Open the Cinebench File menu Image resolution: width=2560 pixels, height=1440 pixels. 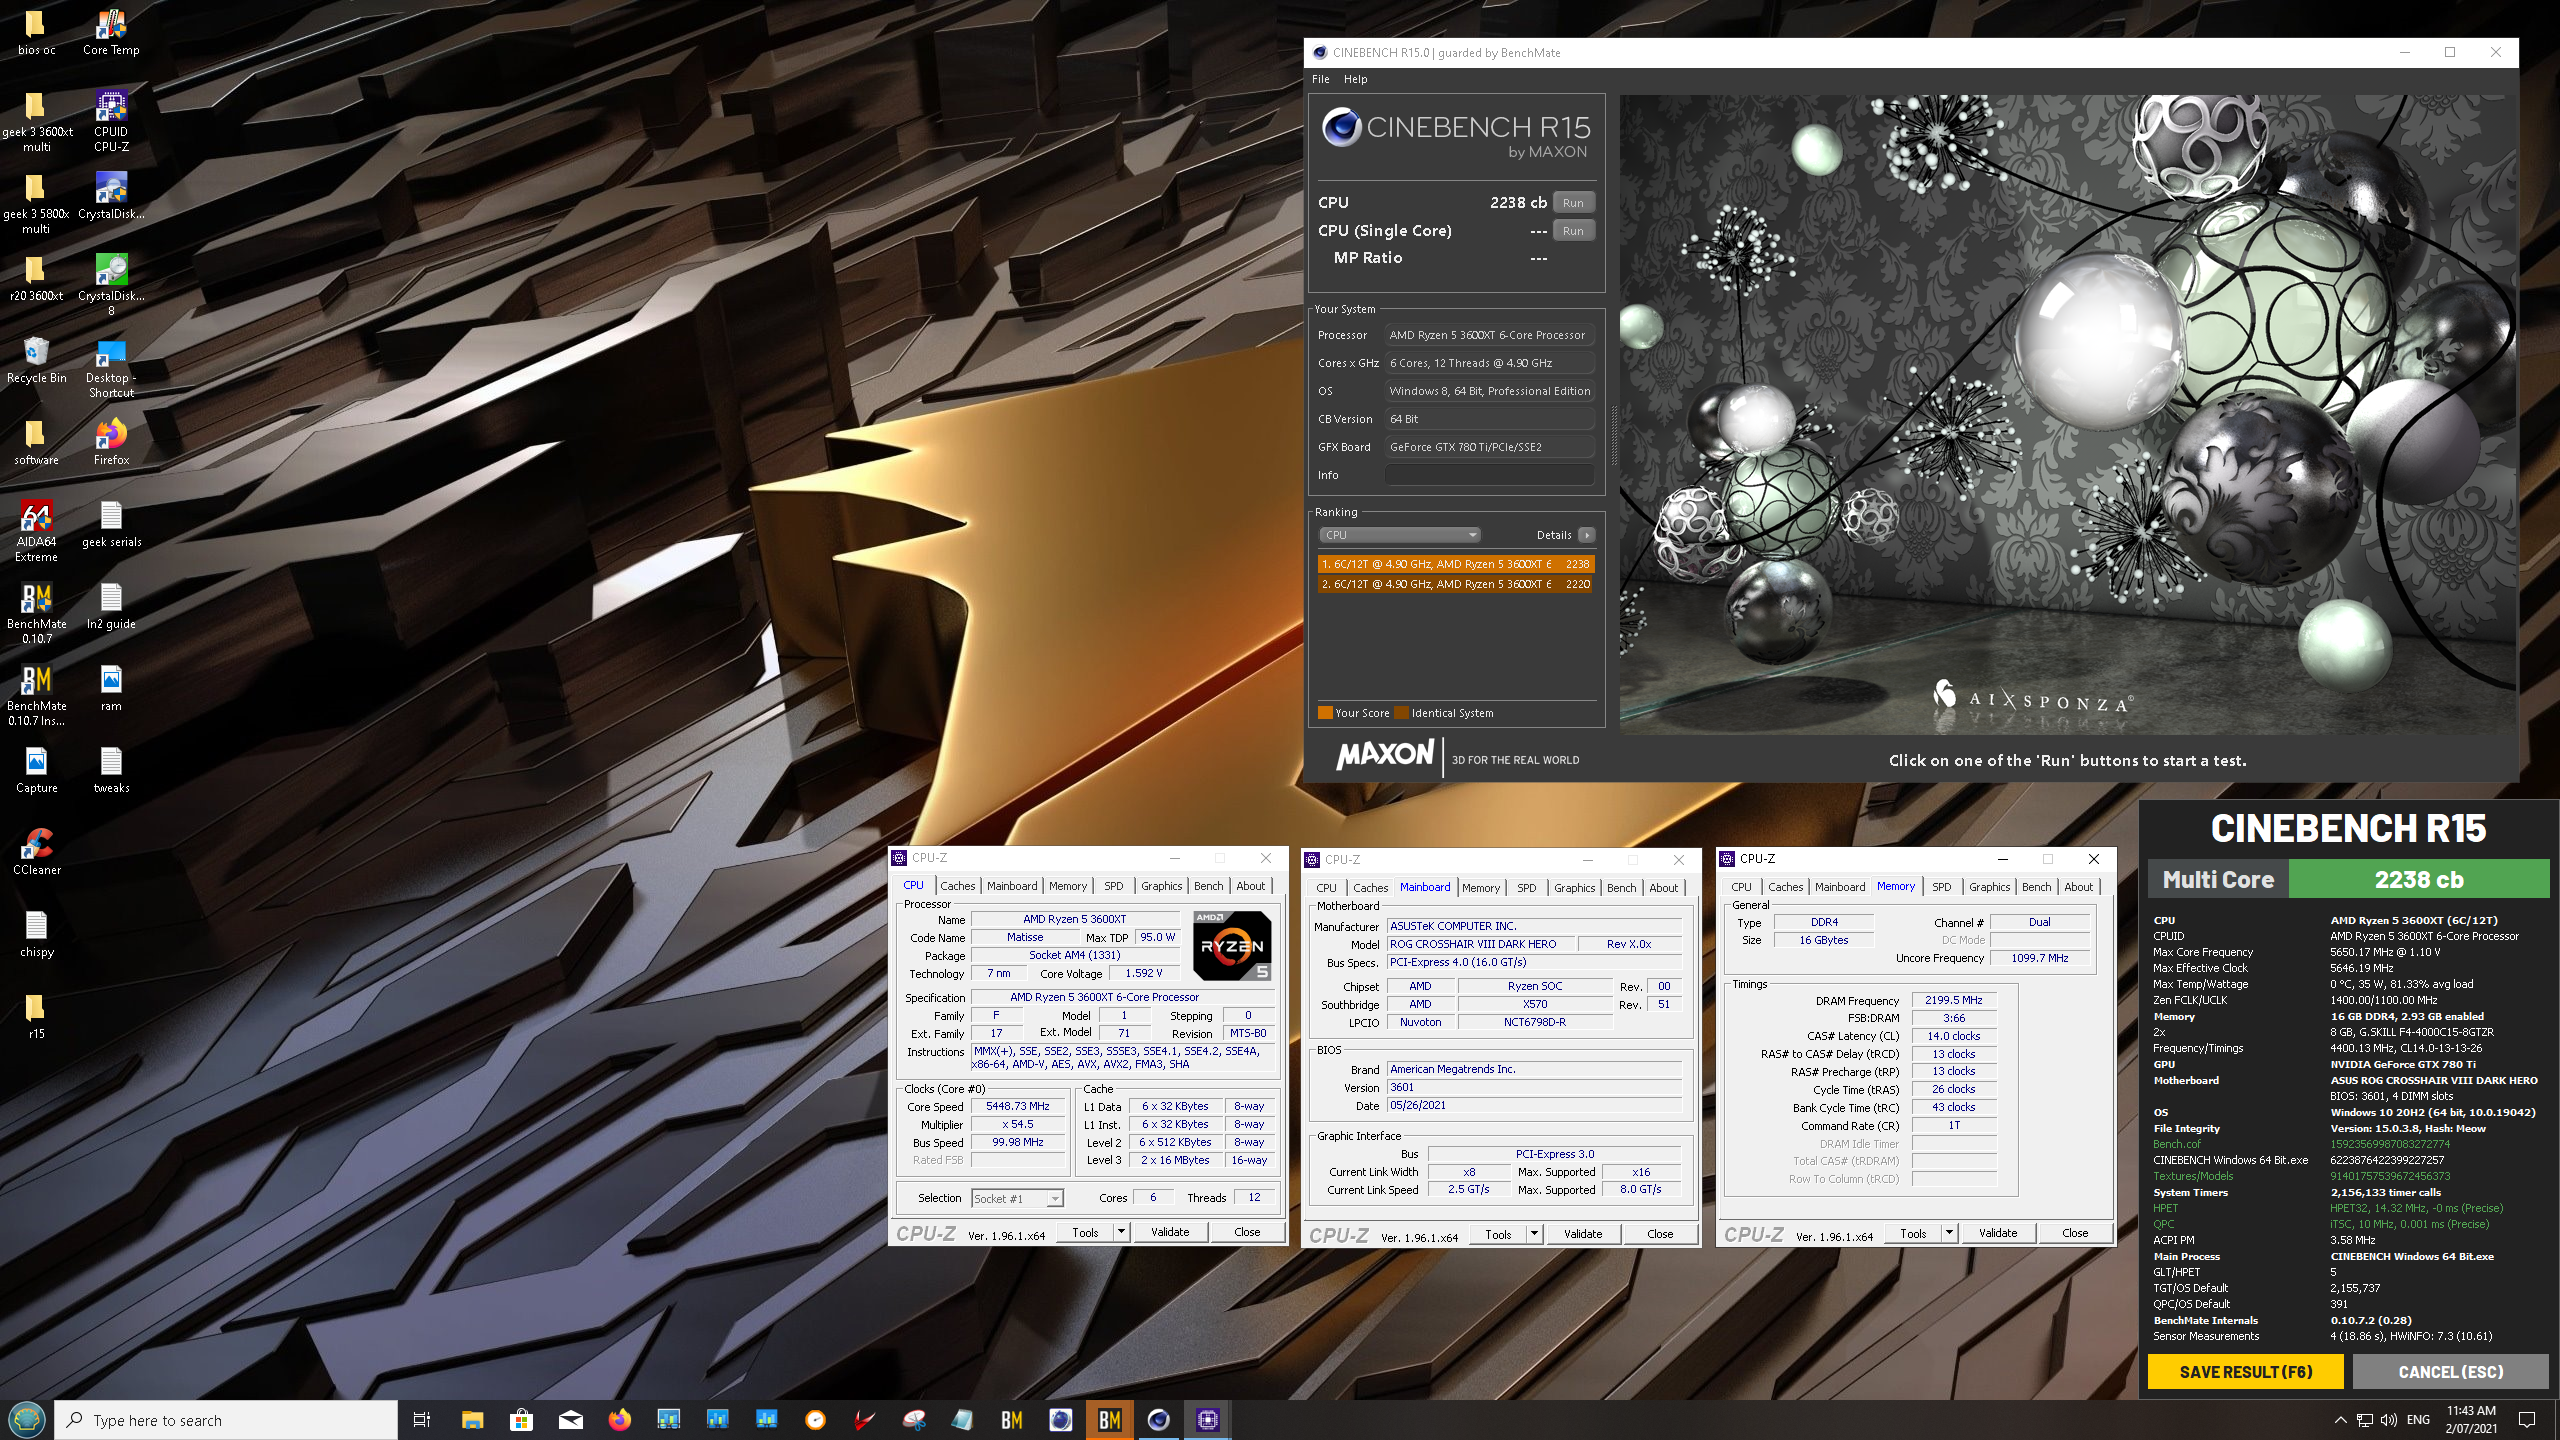pos(1320,79)
